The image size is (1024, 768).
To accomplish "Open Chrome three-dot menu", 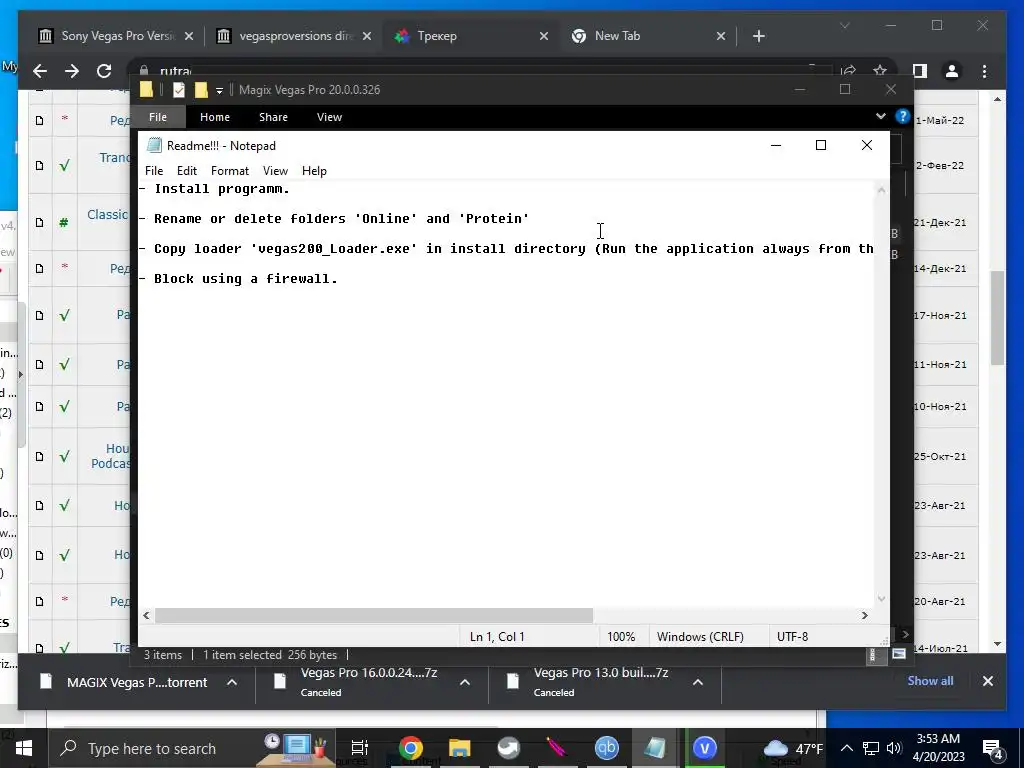I will [984, 71].
